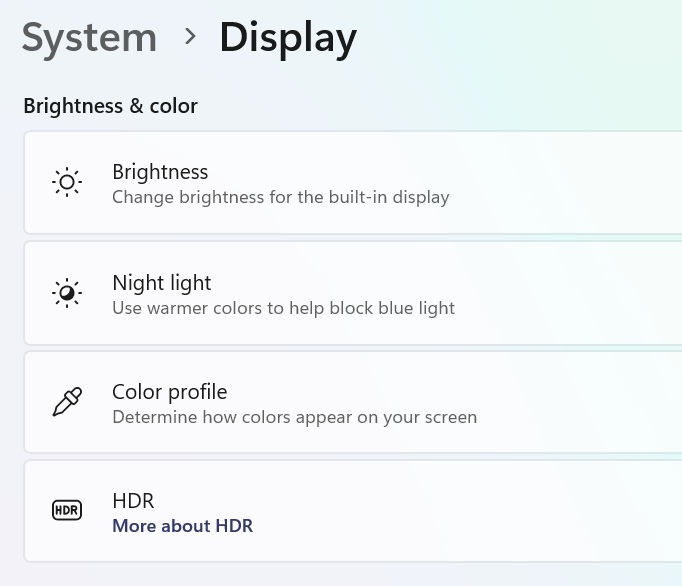682x586 pixels.
Task: Click the Night light half-sun icon
Action: (67, 293)
